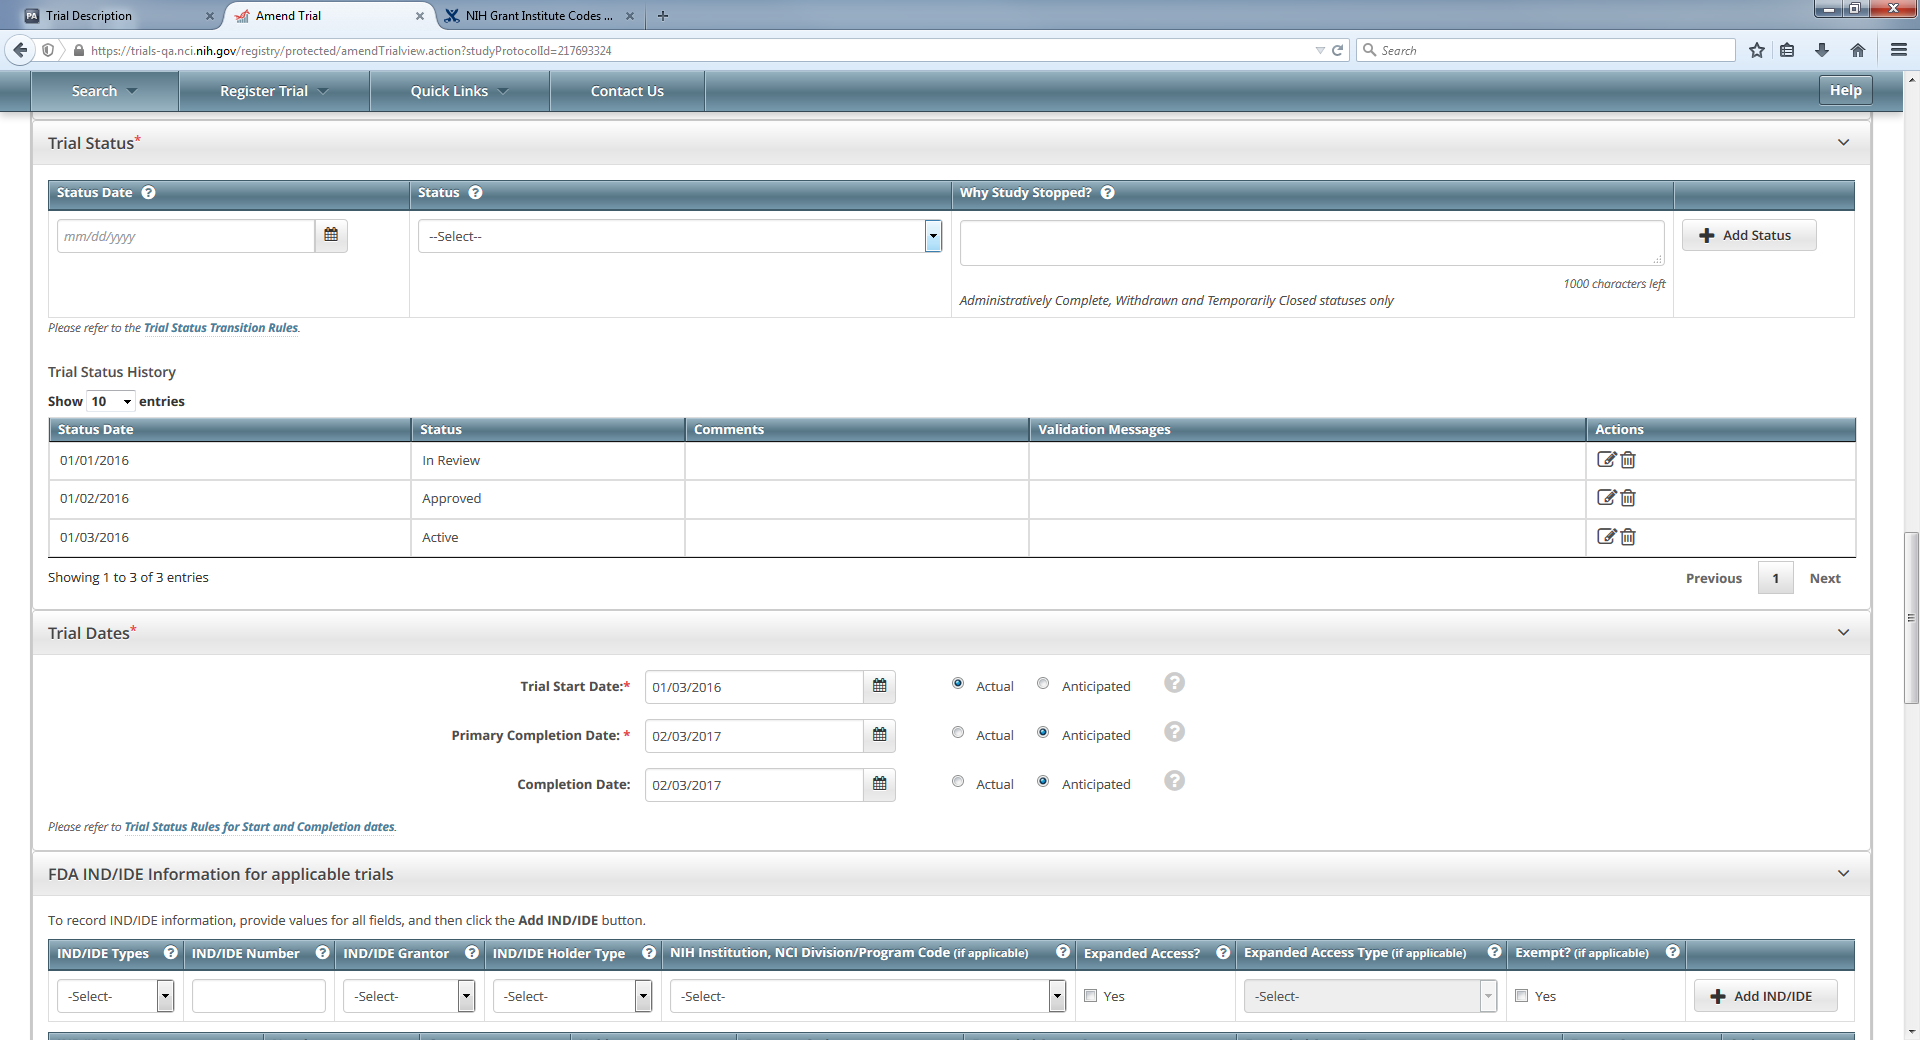1920x1040 pixels.
Task: Show help for Trial Start Date type
Action: coord(1174,683)
